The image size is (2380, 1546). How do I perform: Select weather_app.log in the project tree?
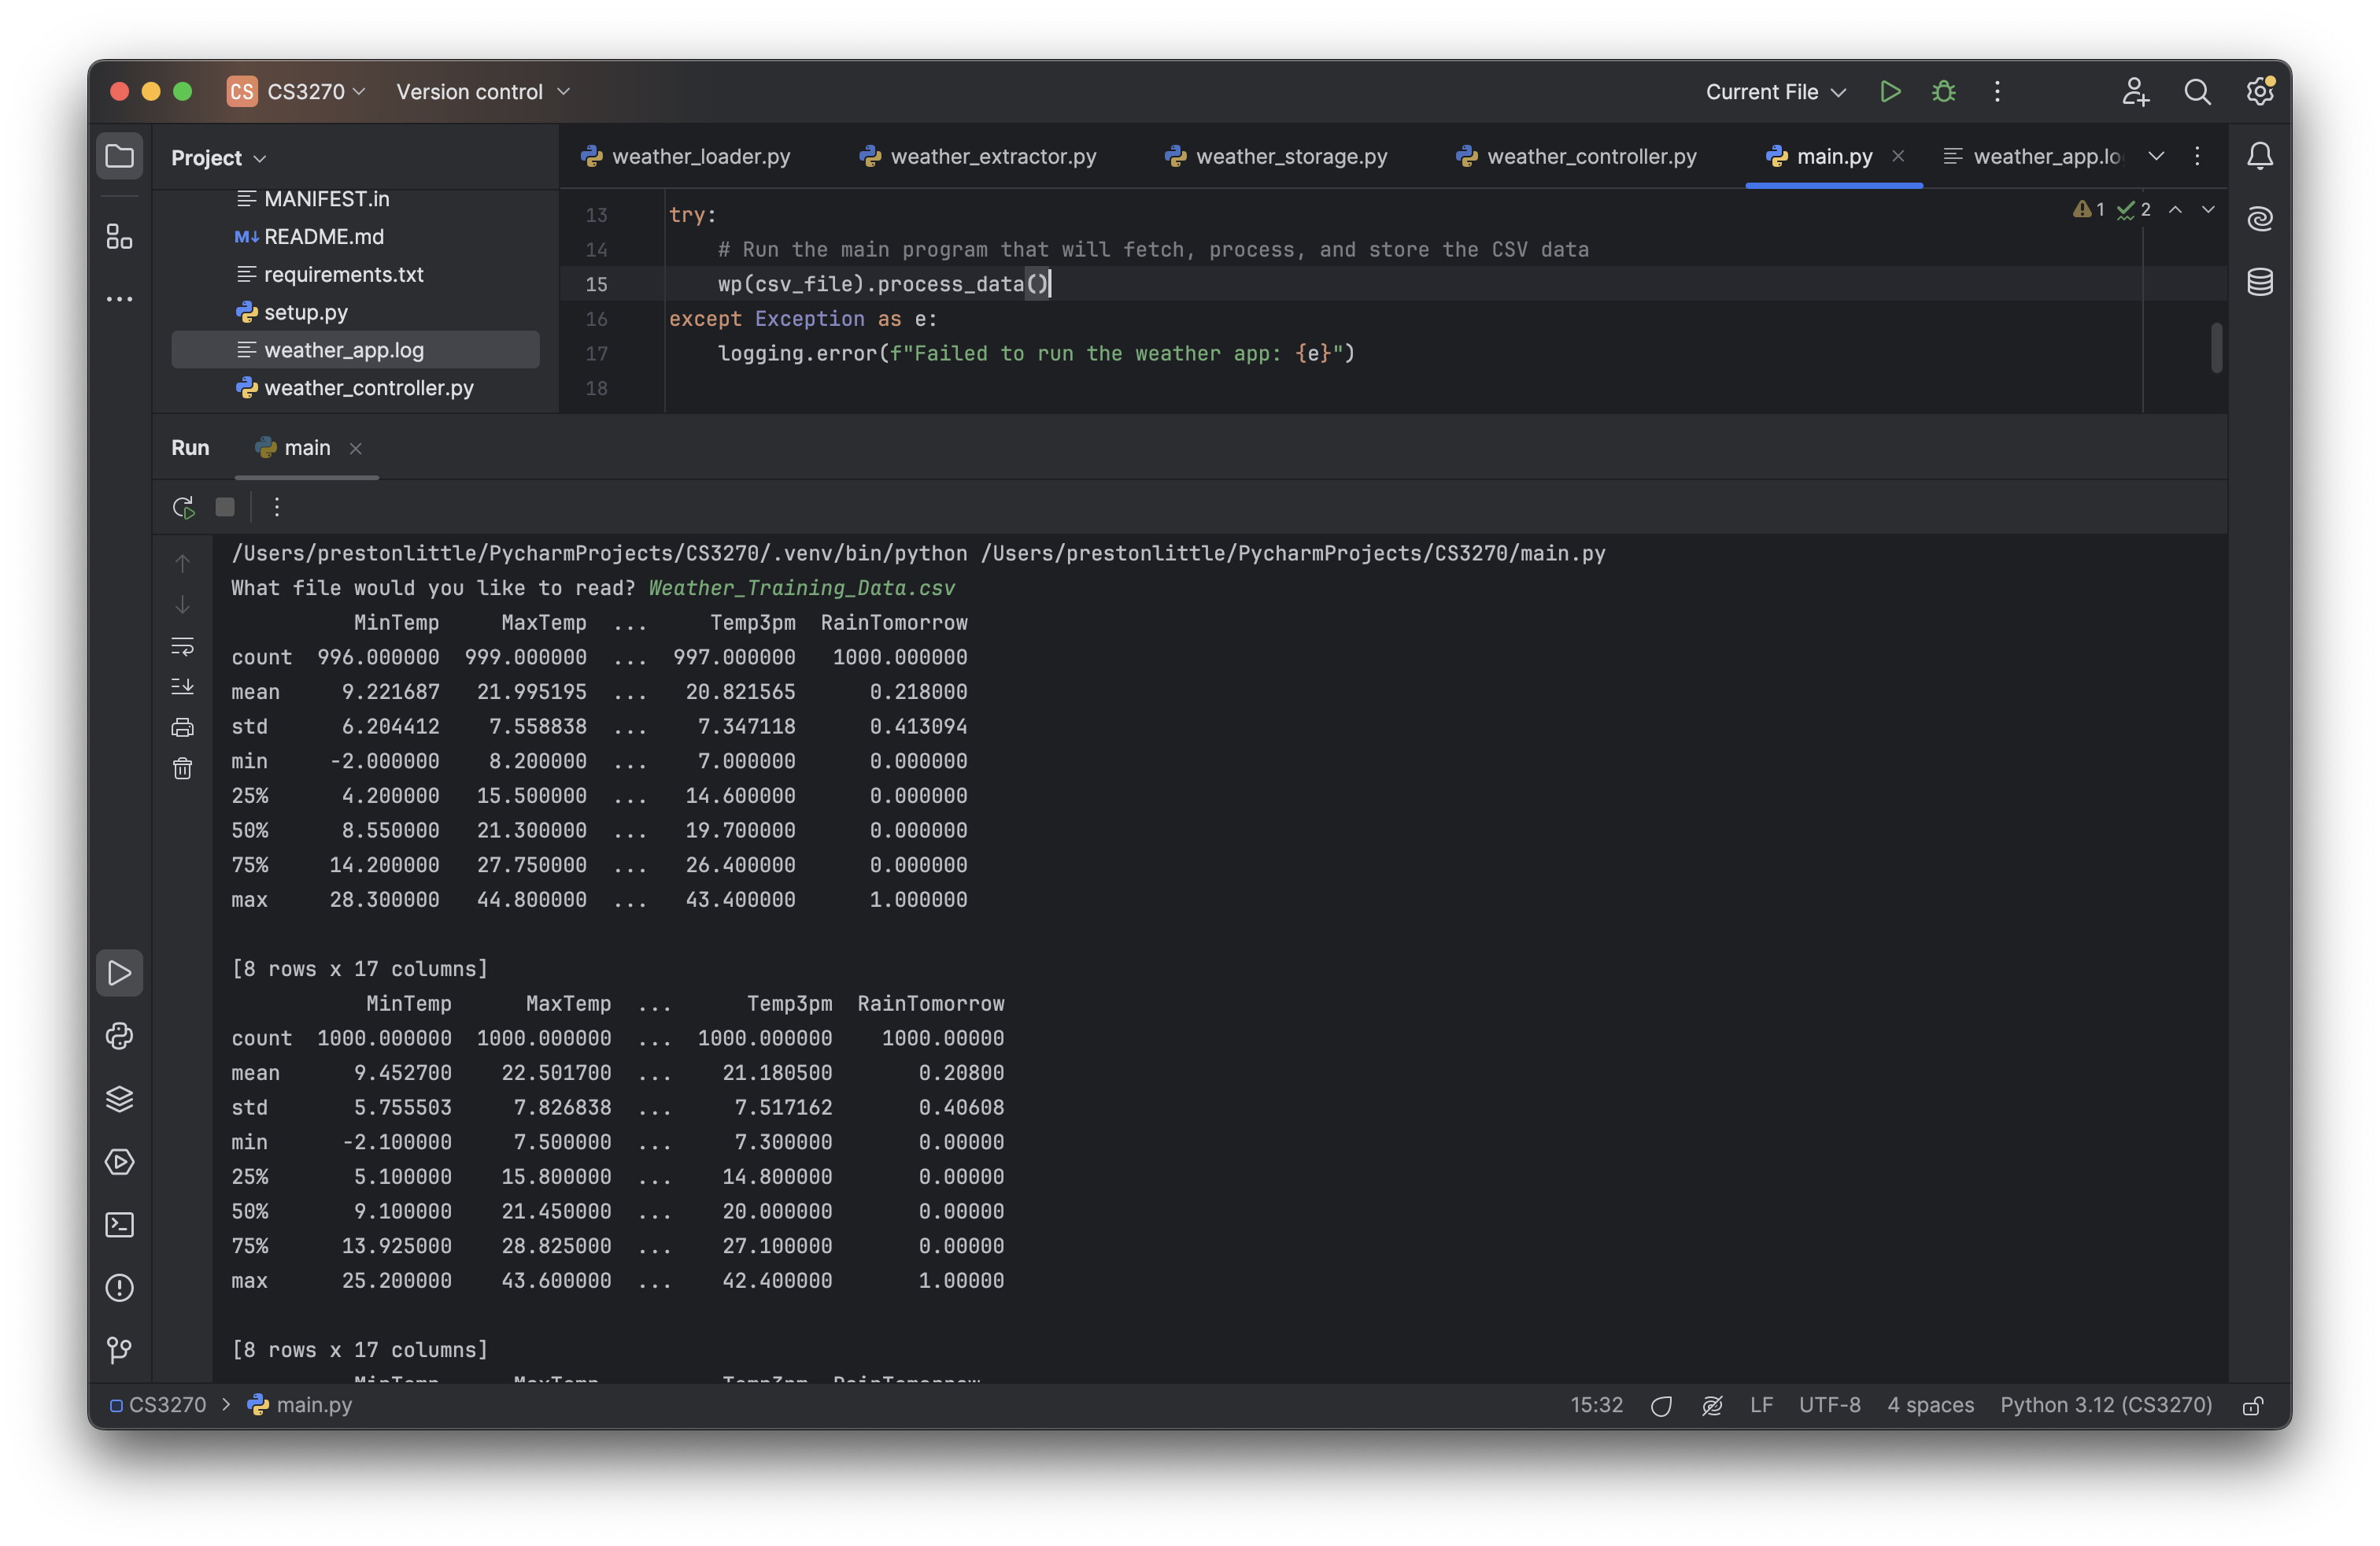pos(344,350)
